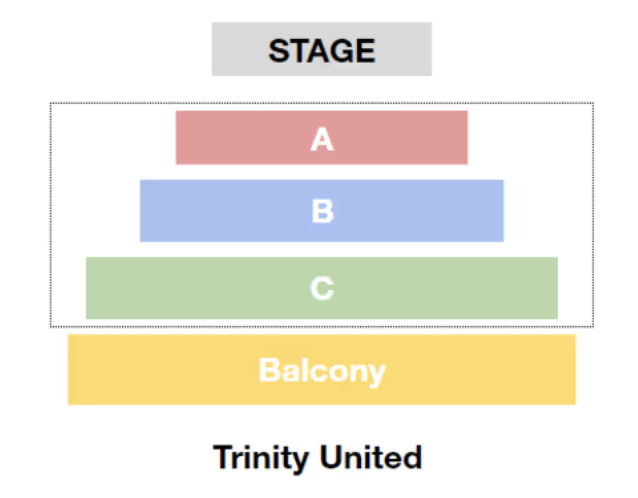Image resolution: width=638 pixels, height=498 pixels.
Task: Click the STAGE text label
Action: pos(321,50)
